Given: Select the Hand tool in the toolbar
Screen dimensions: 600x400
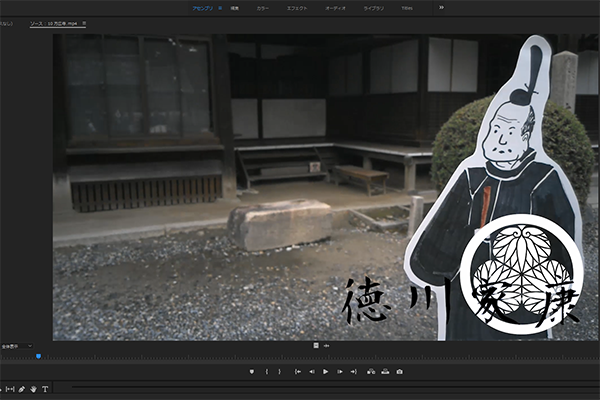Looking at the screenshot, I should click(33, 389).
